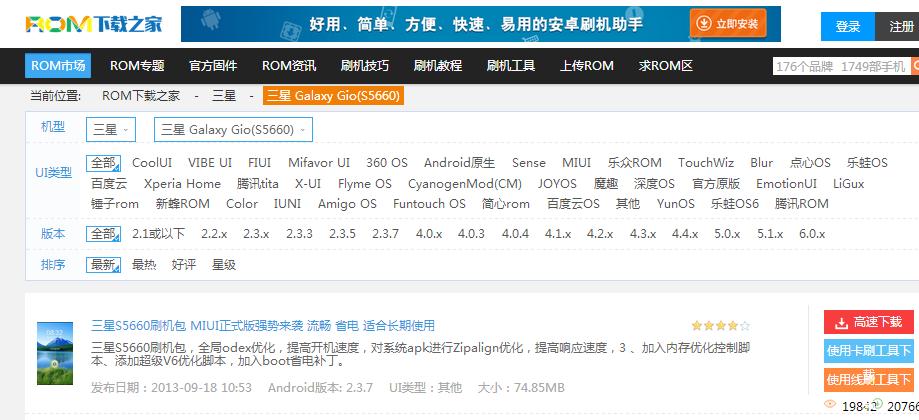Click the orange search button icon
The width and height of the screenshot is (919, 420).
click(x=915, y=67)
